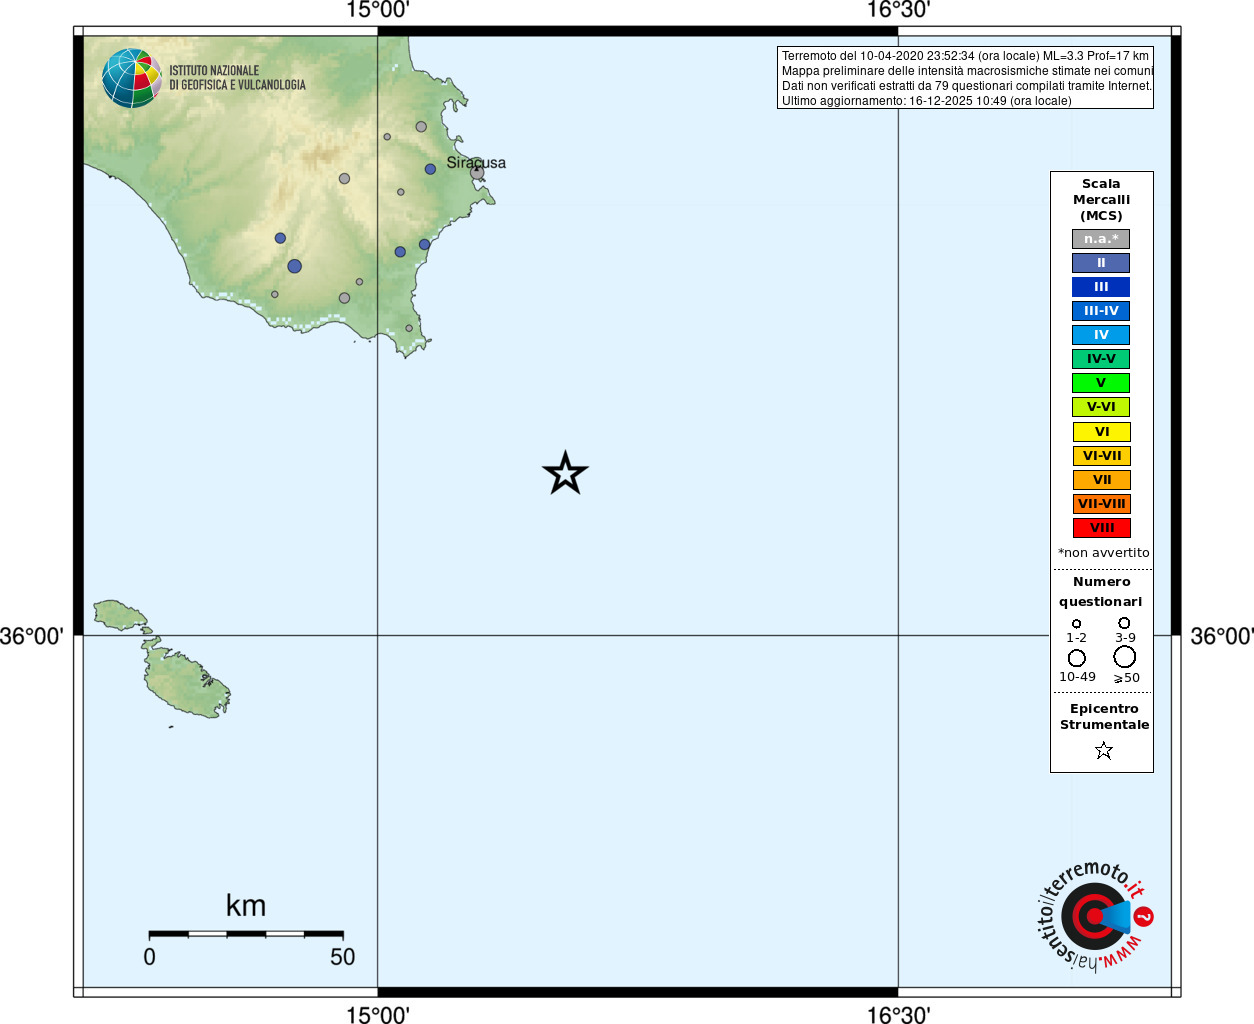Screen dimensions: 1254x1024
Task: Click the Siracusa city label
Action: coord(476,162)
